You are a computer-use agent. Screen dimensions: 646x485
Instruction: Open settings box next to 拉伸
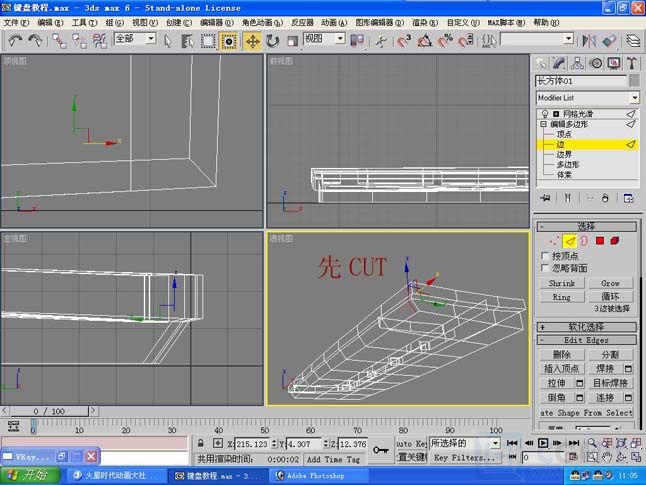[580, 383]
